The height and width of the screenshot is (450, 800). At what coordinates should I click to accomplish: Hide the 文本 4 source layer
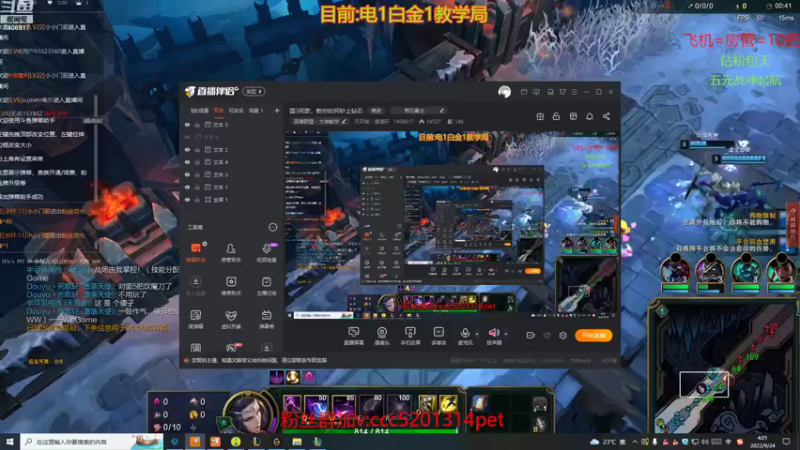coord(187,162)
